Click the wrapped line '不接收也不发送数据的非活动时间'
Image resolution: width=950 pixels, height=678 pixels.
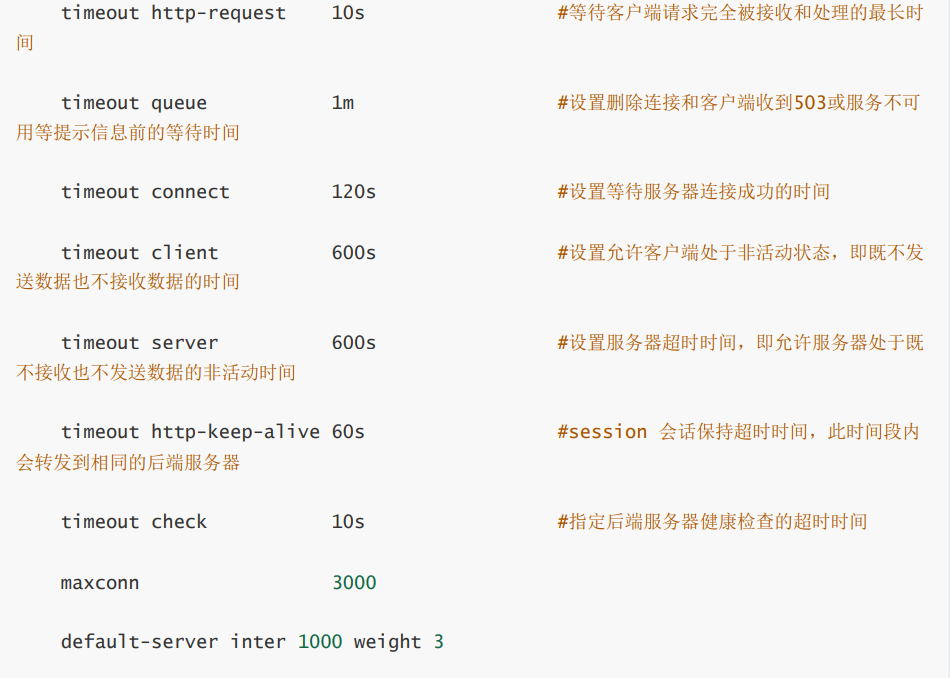(156, 373)
